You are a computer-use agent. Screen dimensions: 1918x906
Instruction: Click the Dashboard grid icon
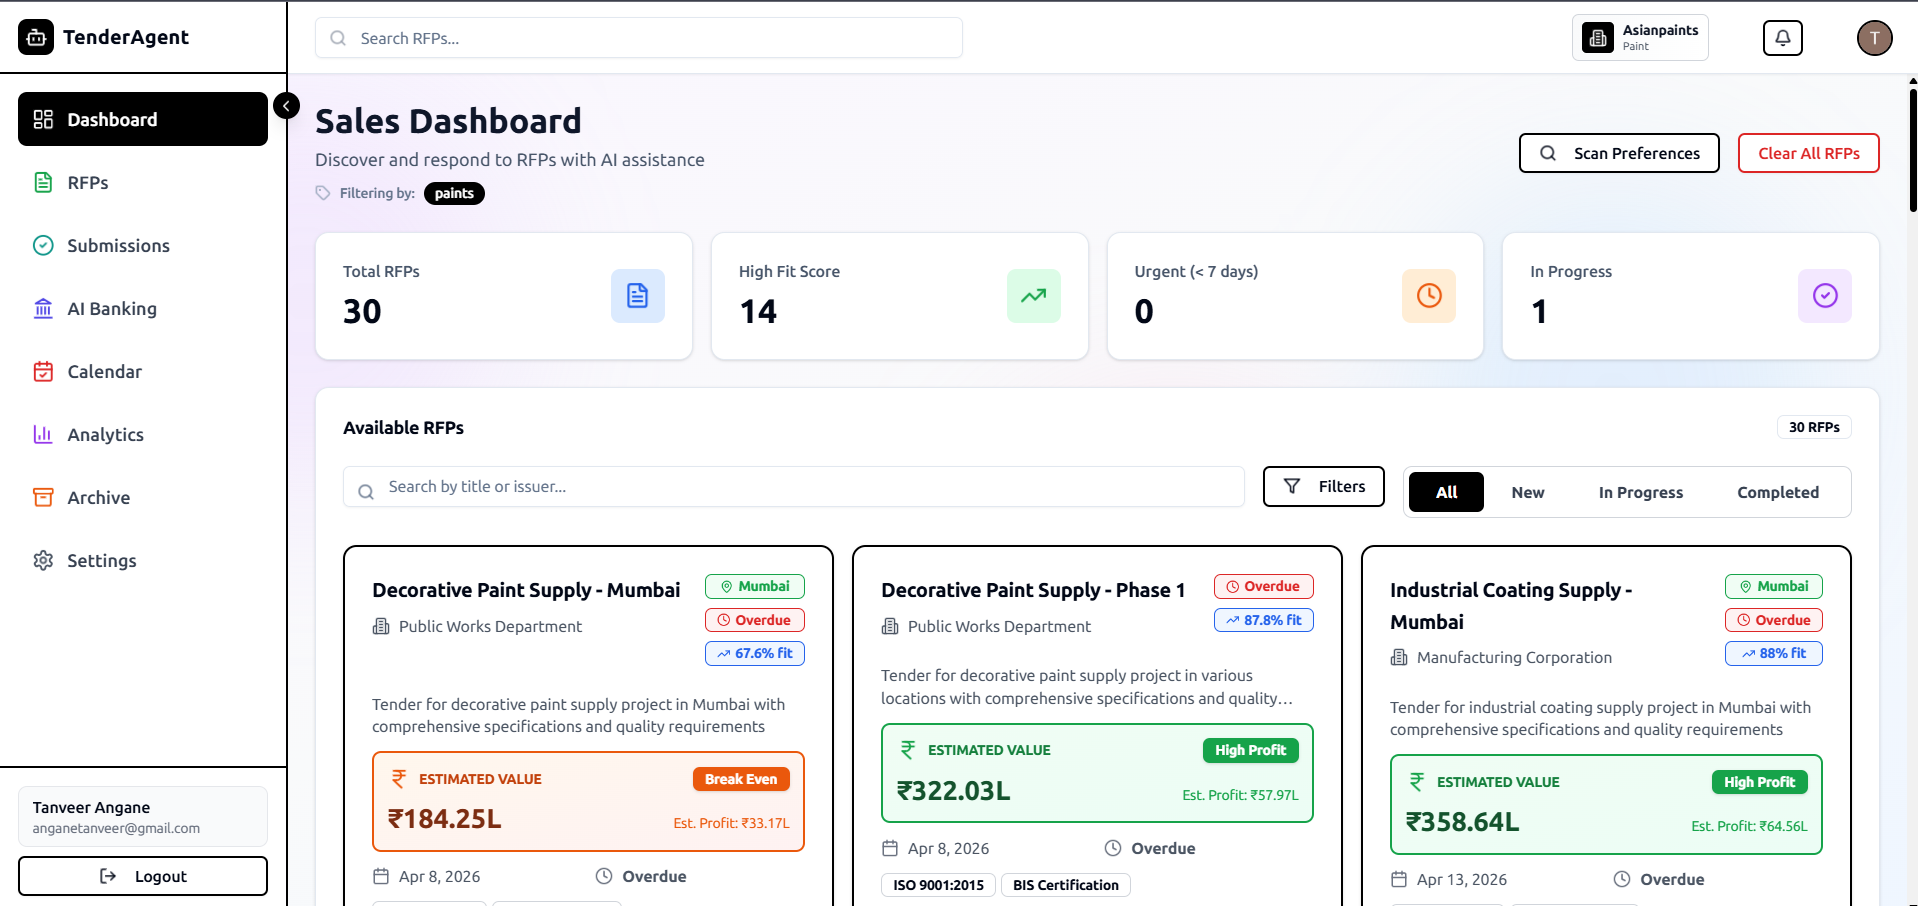43,119
